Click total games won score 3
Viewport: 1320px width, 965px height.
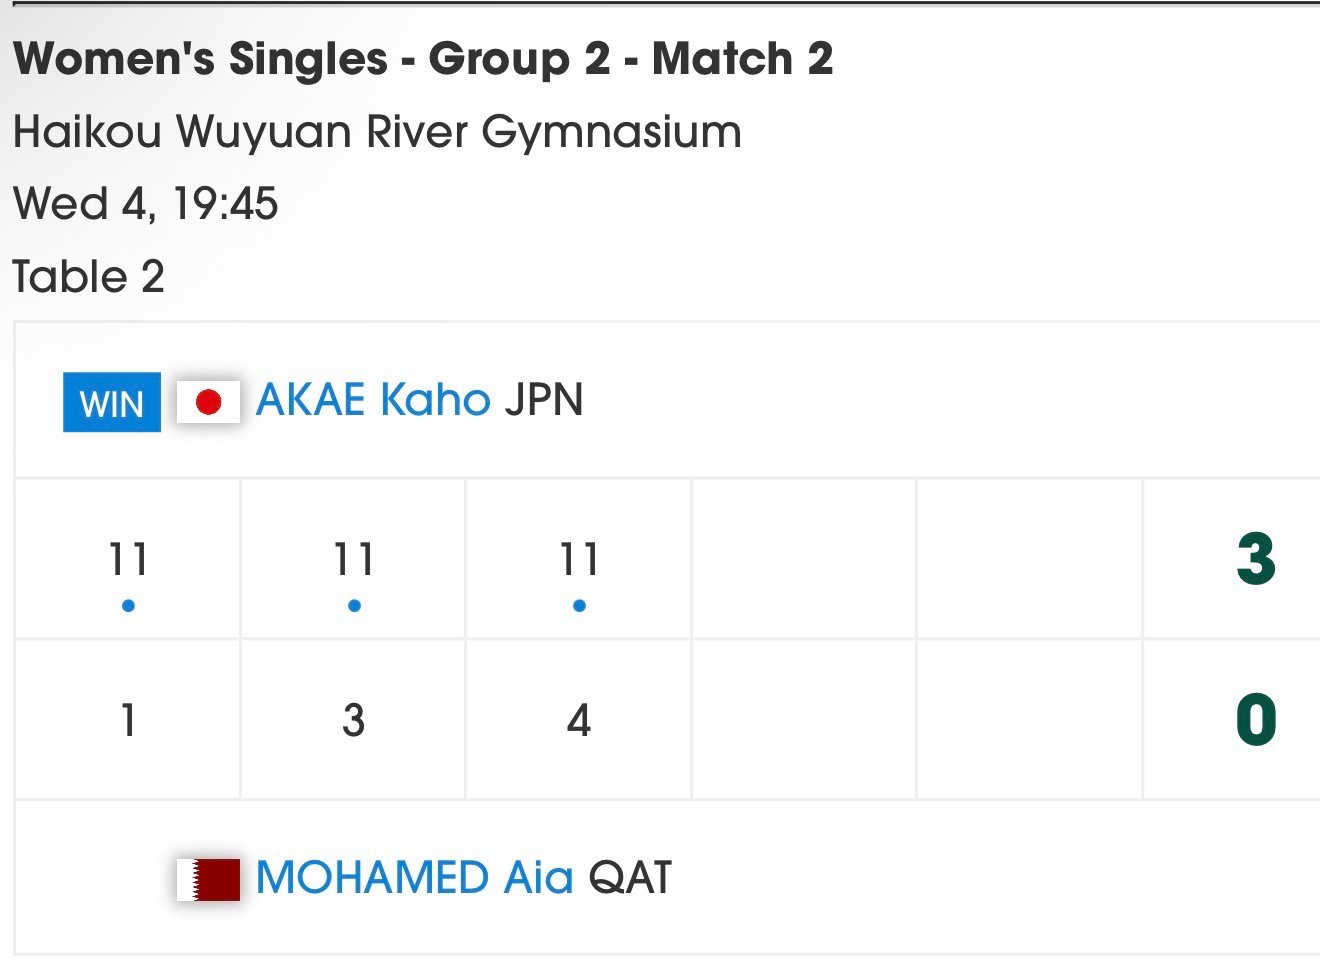pos(1256,559)
